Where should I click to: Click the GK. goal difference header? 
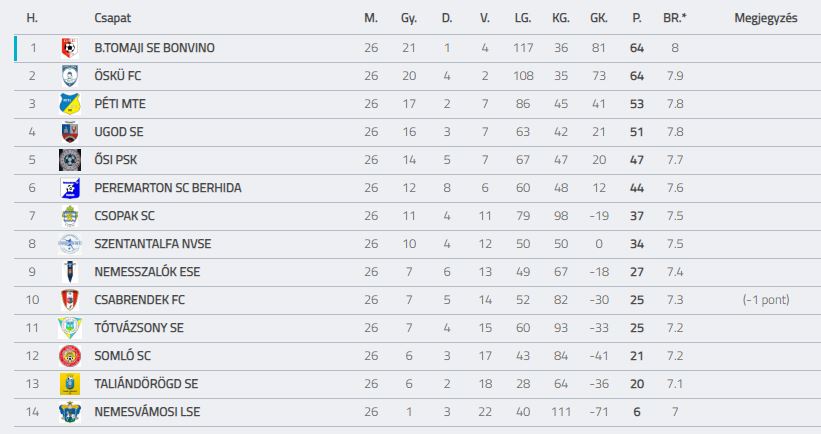[598, 18]
